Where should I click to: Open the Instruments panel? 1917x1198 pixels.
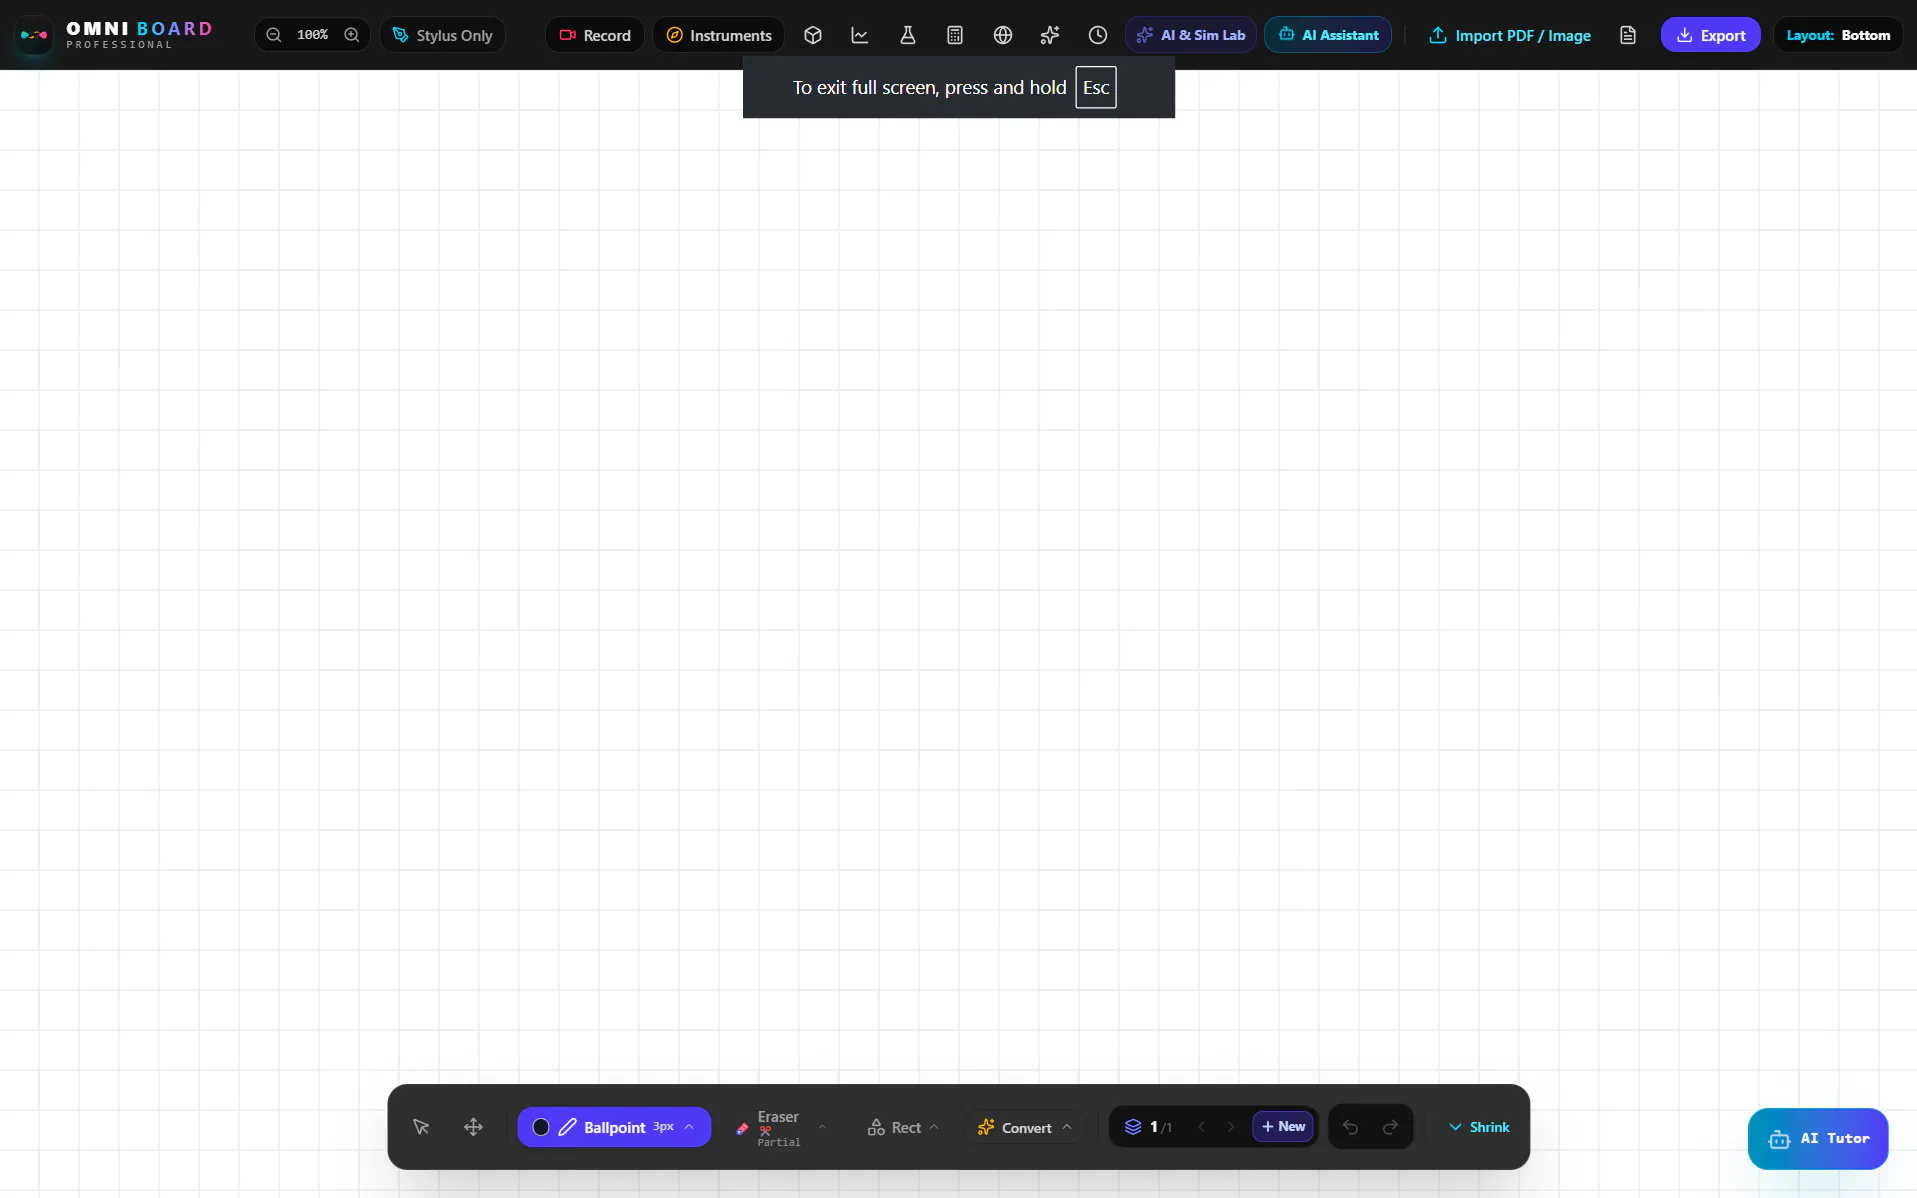[719, 35]
